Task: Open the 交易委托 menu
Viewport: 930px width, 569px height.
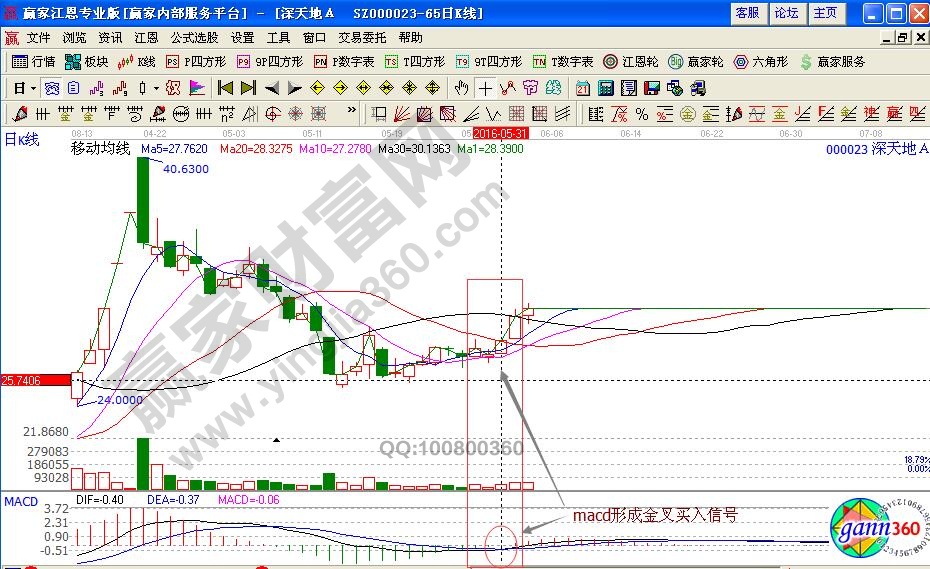Action: pyautogui.click(x=361, y=38)
